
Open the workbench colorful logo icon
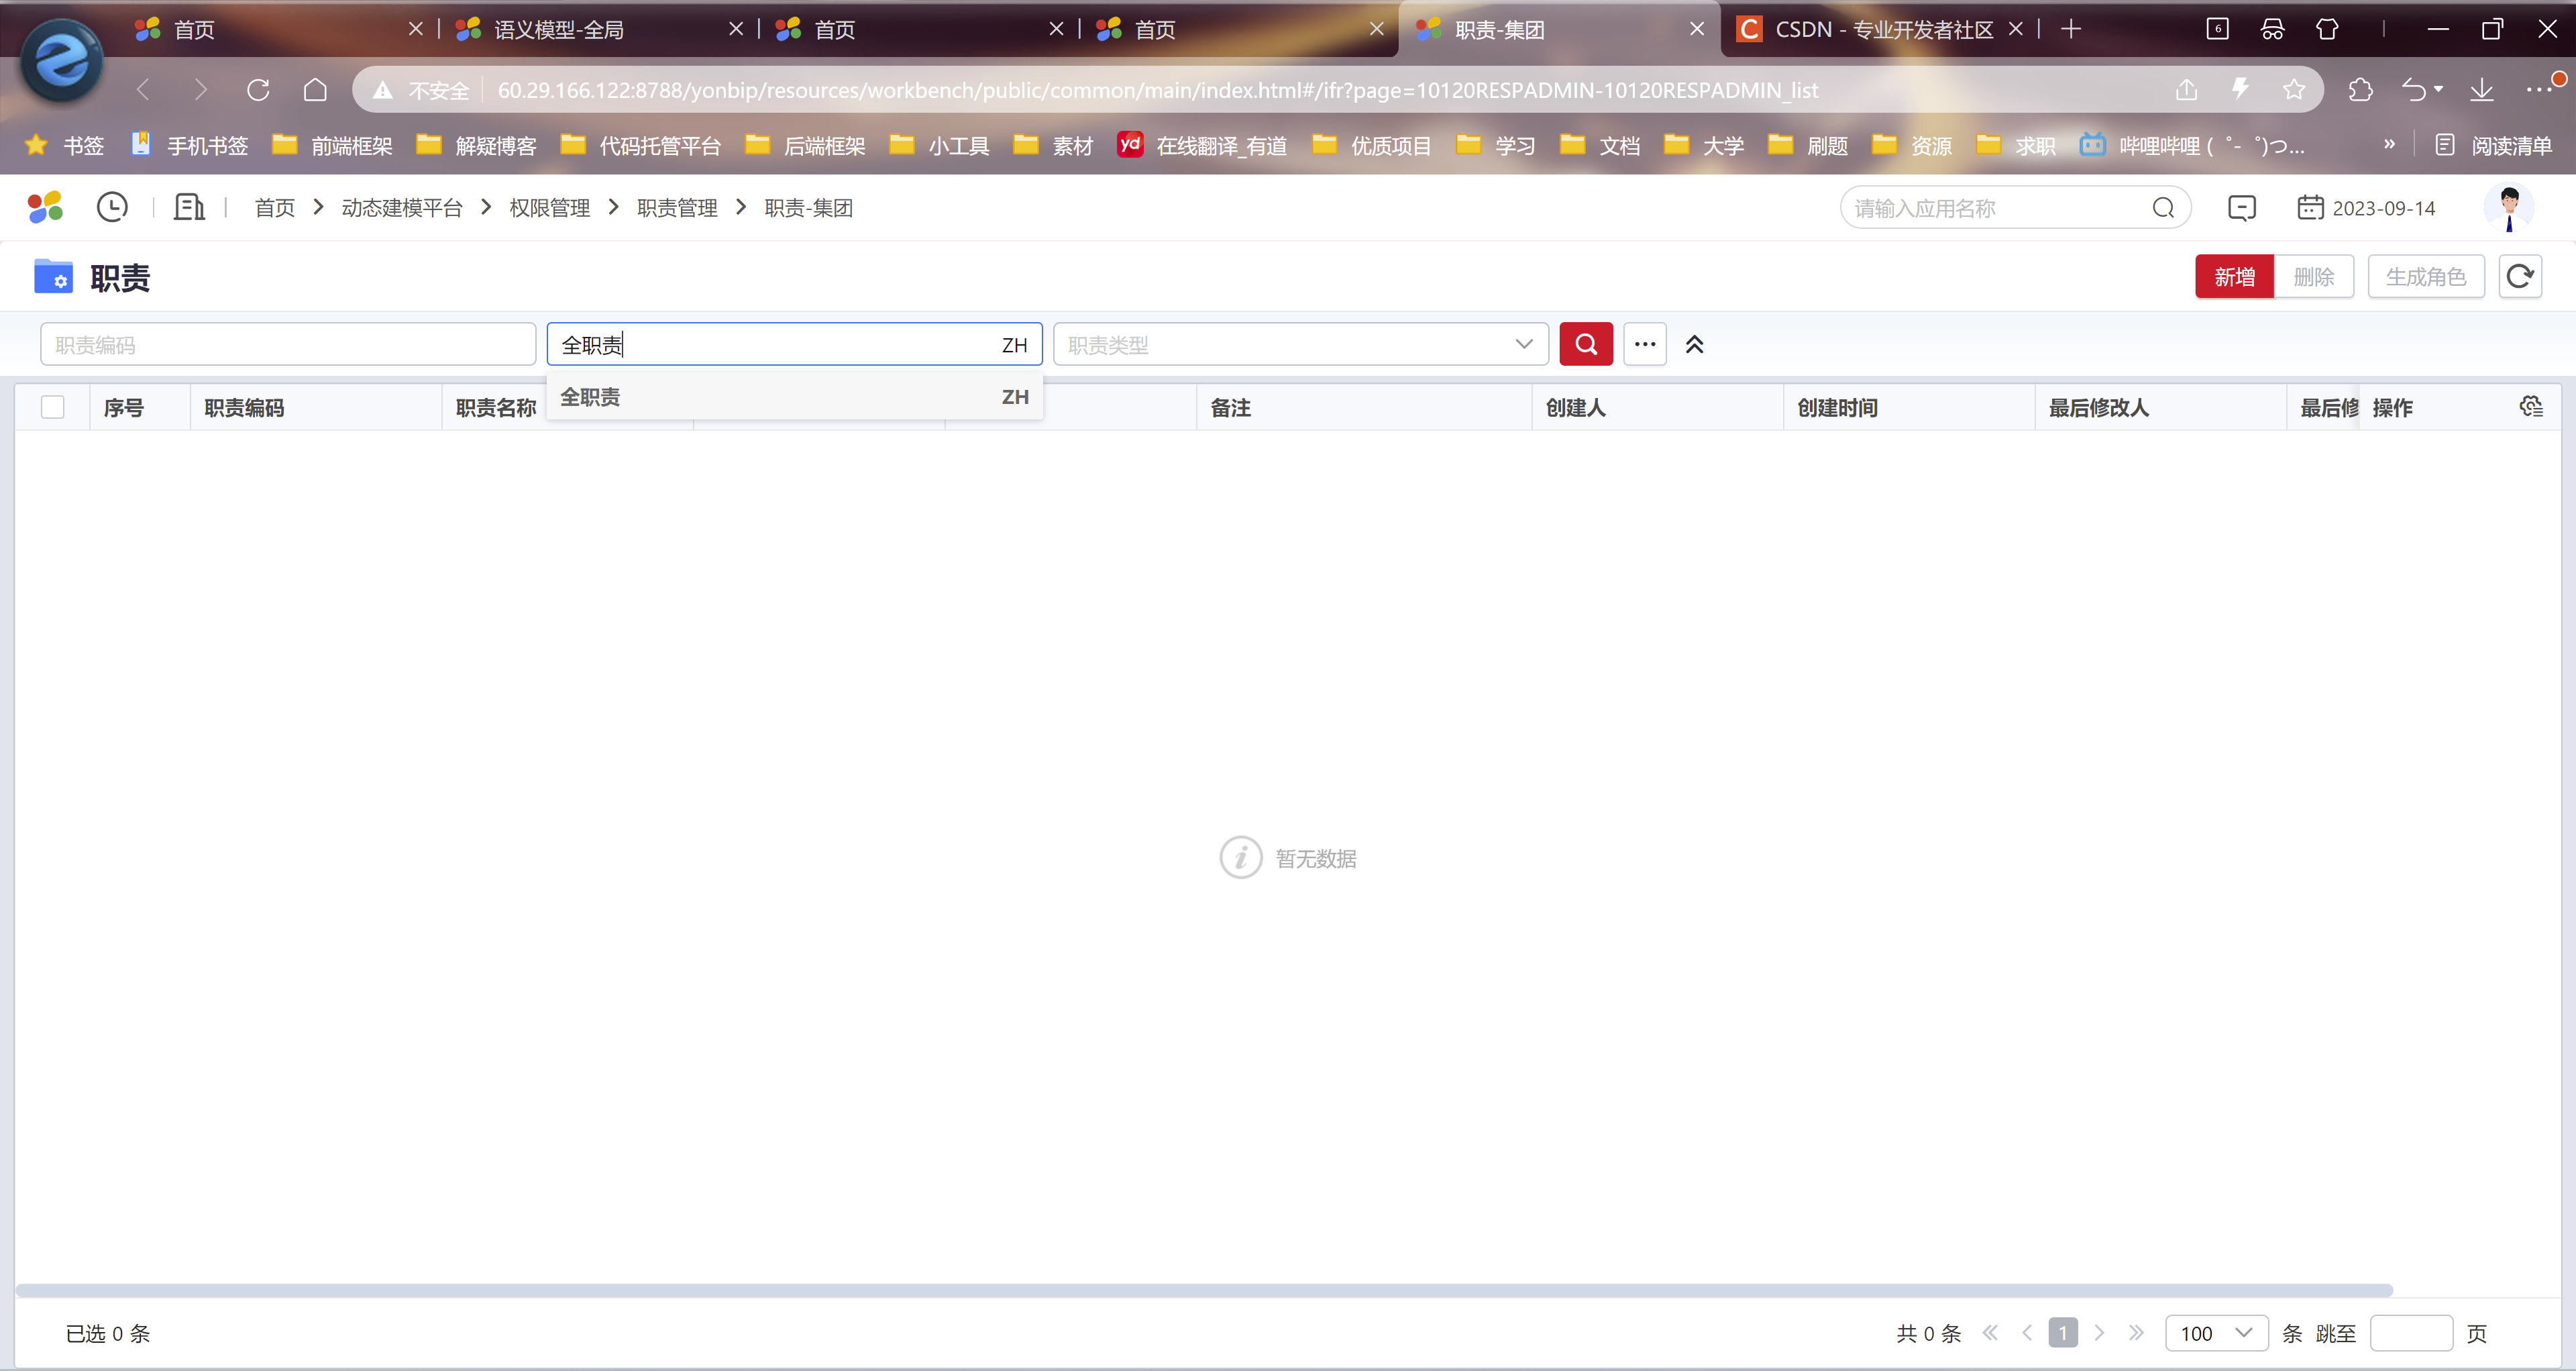[45, 207]
